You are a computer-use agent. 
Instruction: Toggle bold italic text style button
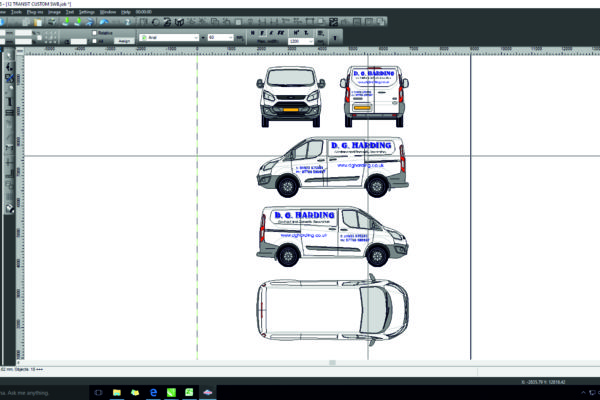(x=281, y=33)
